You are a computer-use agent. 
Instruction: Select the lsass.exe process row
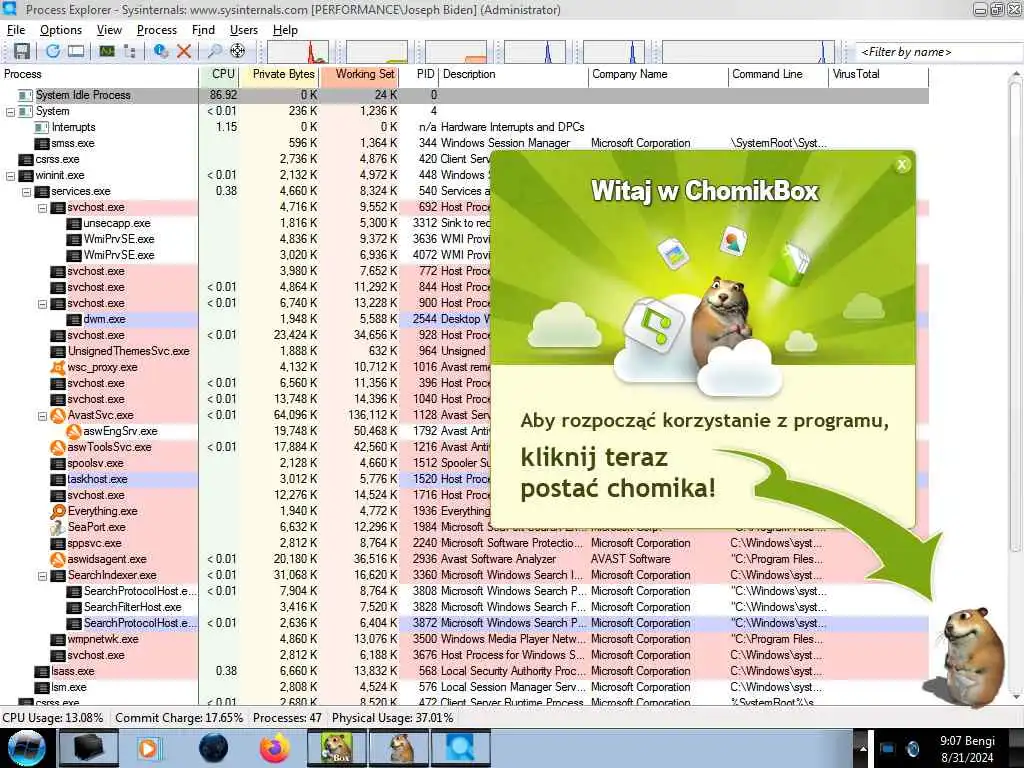coord(464,671)
